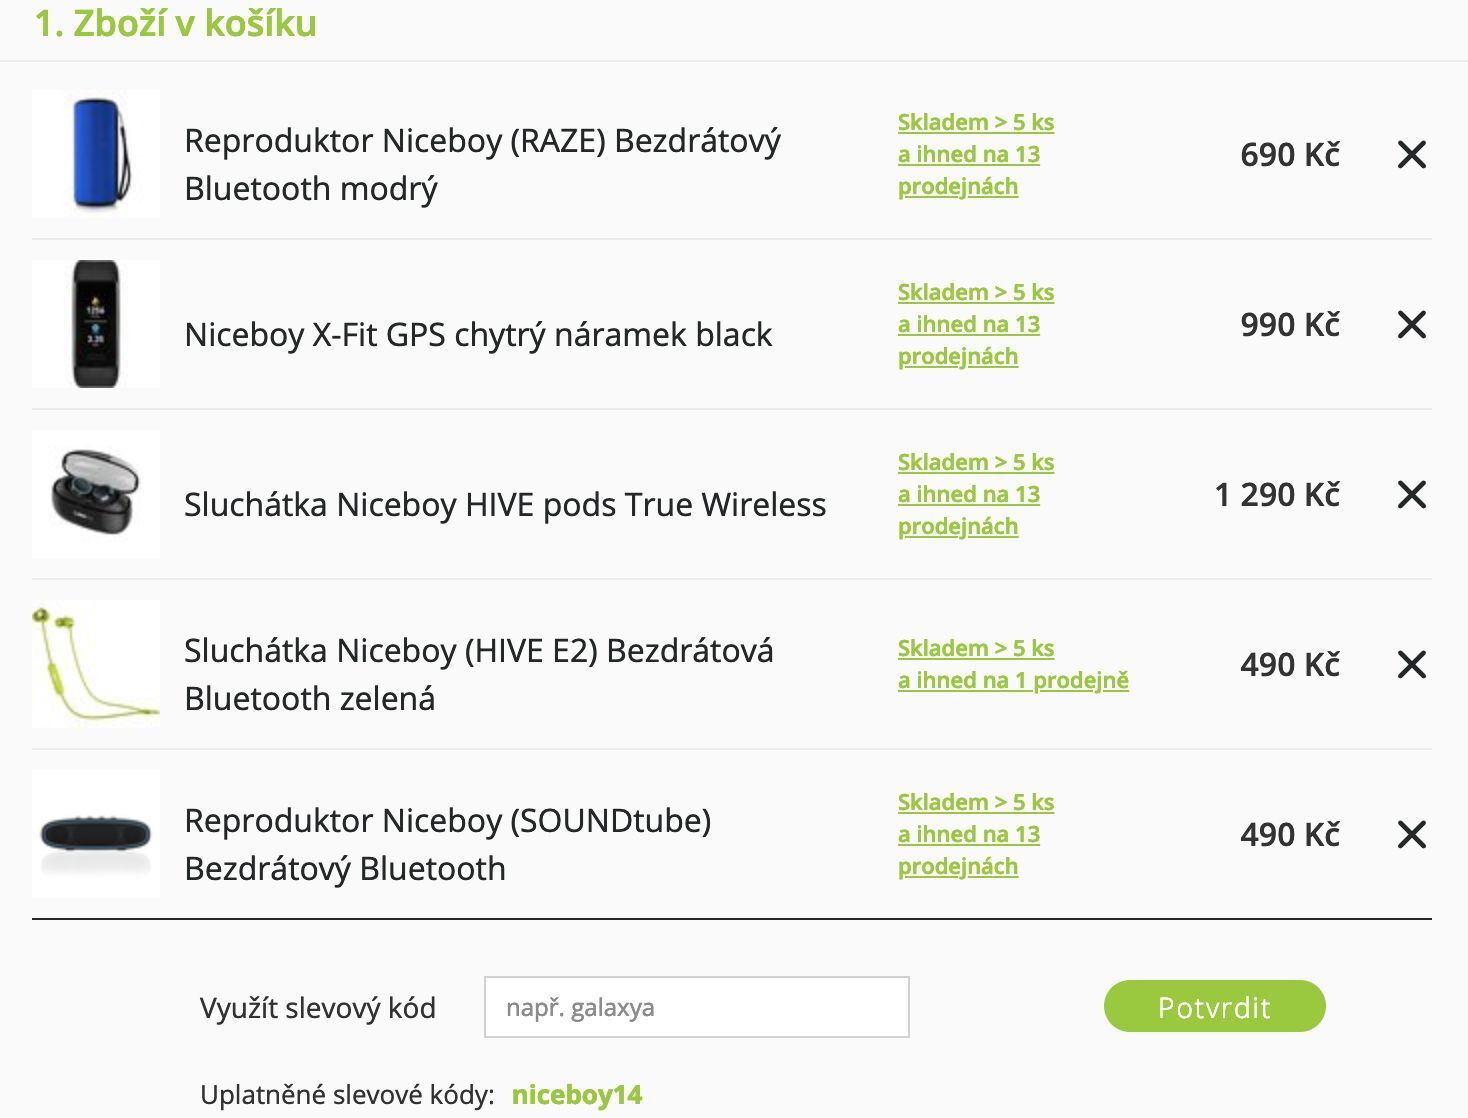
Task: Open HIVE E2 availability at 1 store
Action: tap(1012, 665)
